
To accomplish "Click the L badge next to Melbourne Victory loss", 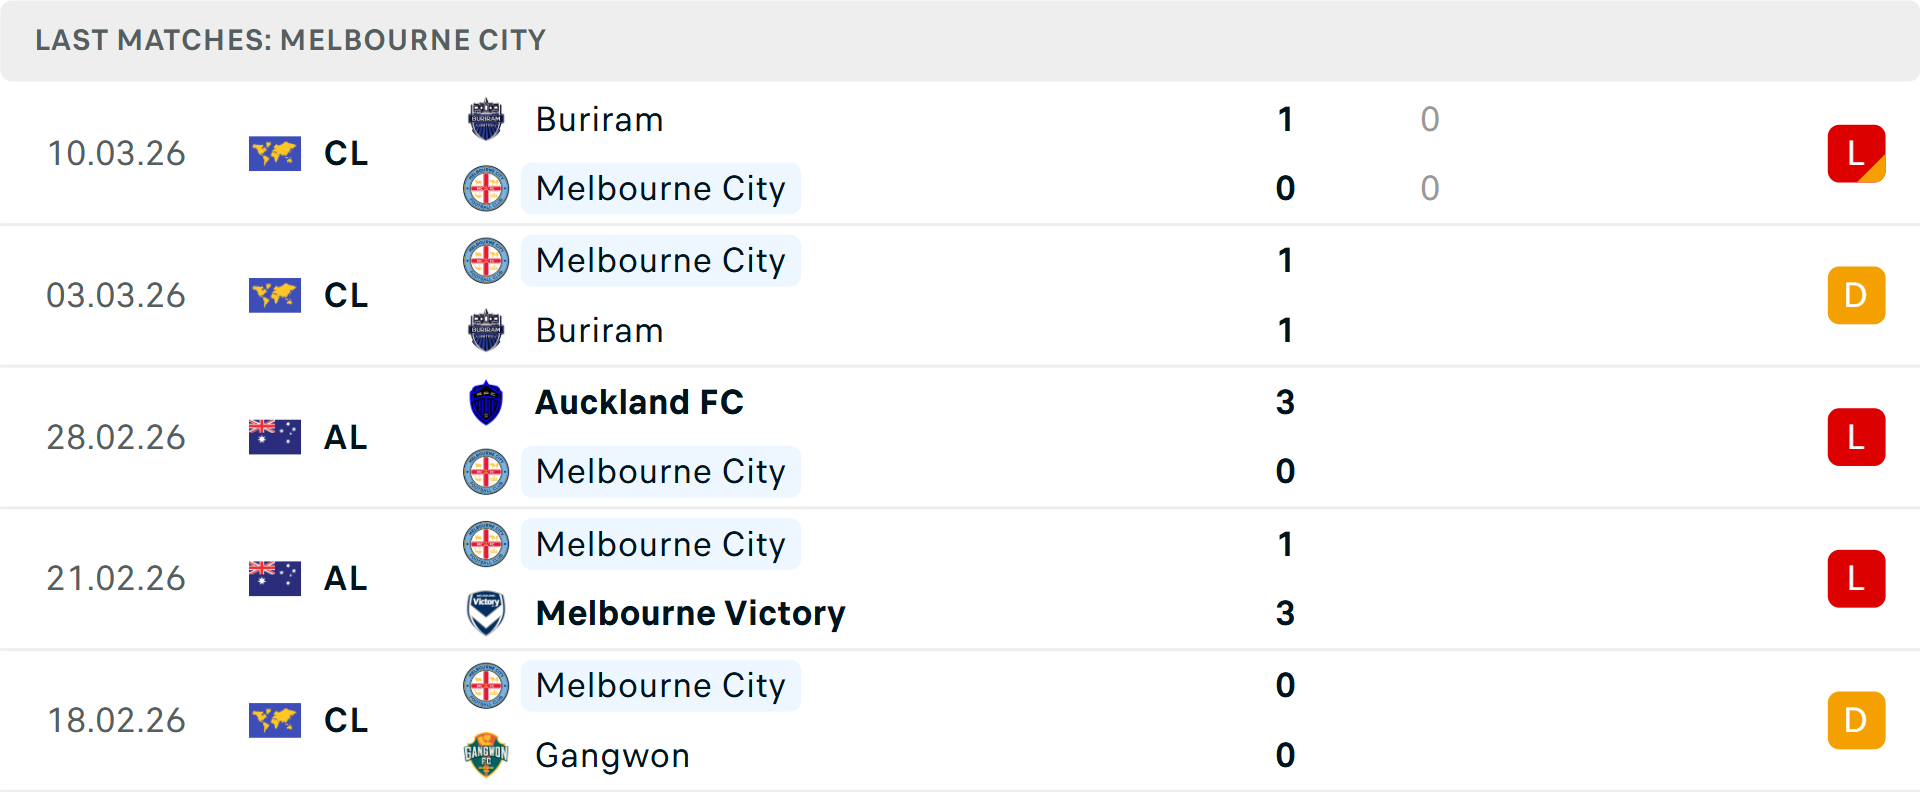I will [x=1856, y=578].
